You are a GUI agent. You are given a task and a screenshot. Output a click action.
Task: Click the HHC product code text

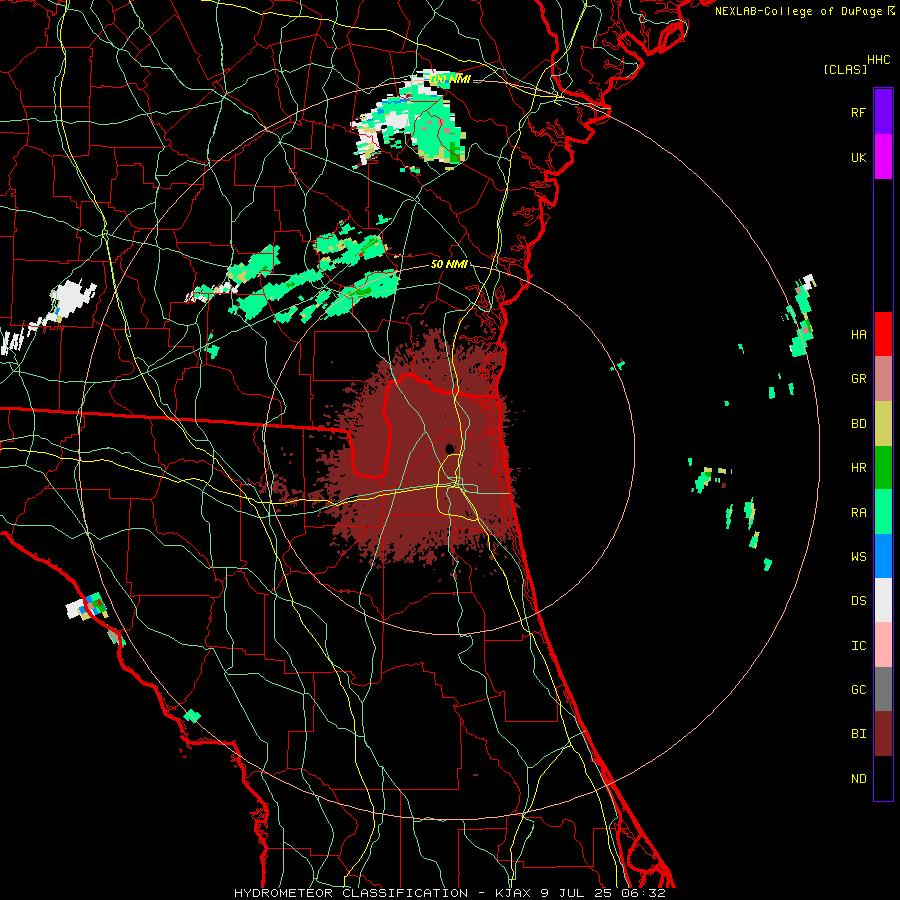(x=879, y=60)
